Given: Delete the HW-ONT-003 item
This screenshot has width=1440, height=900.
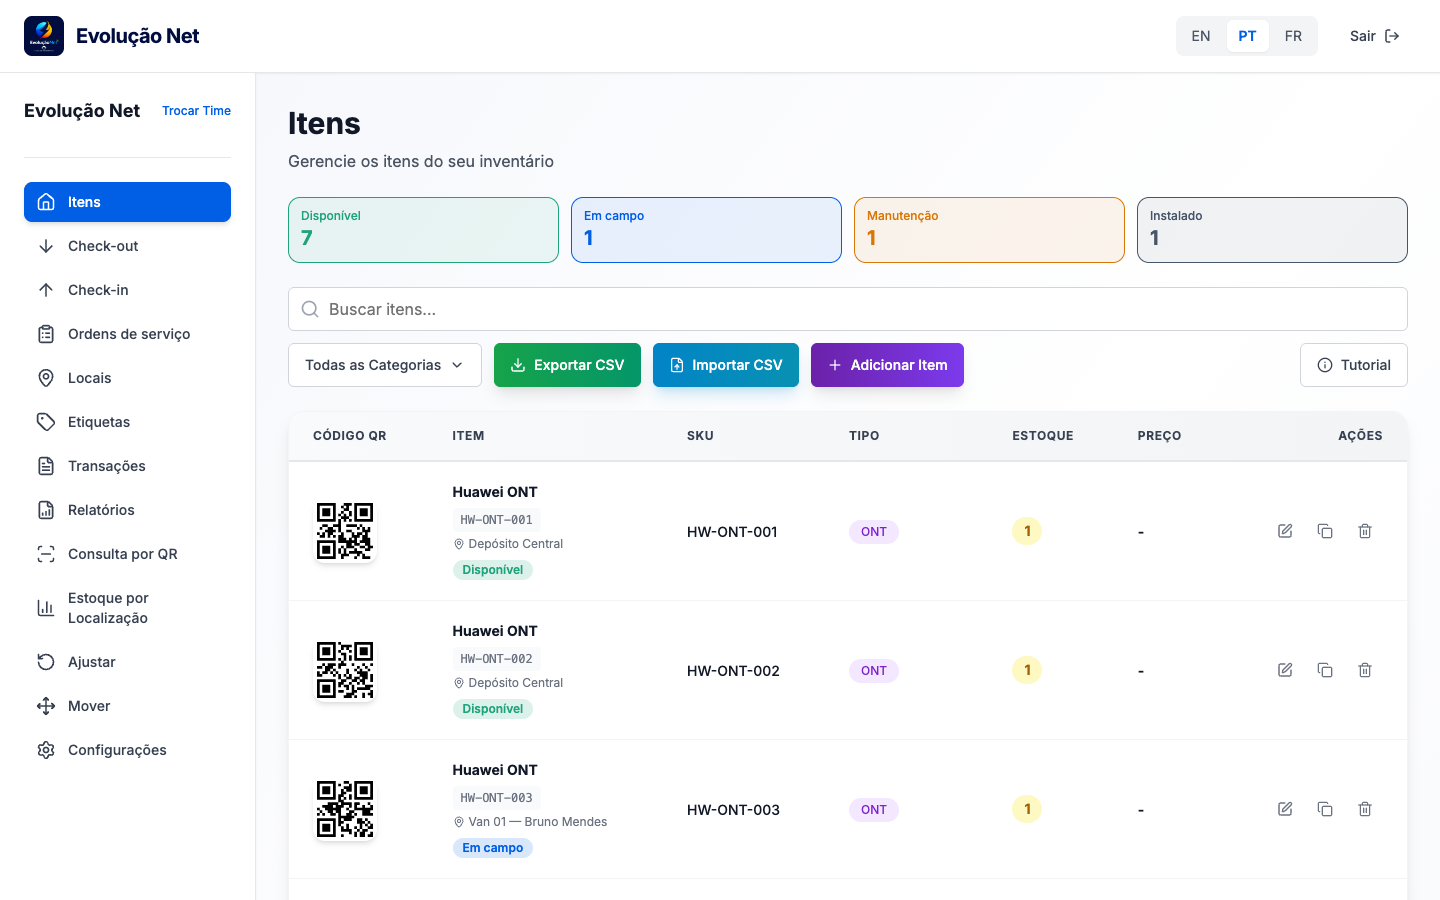Looking at the screenshot, I should pyautogui.click(x=1365, y=809).
